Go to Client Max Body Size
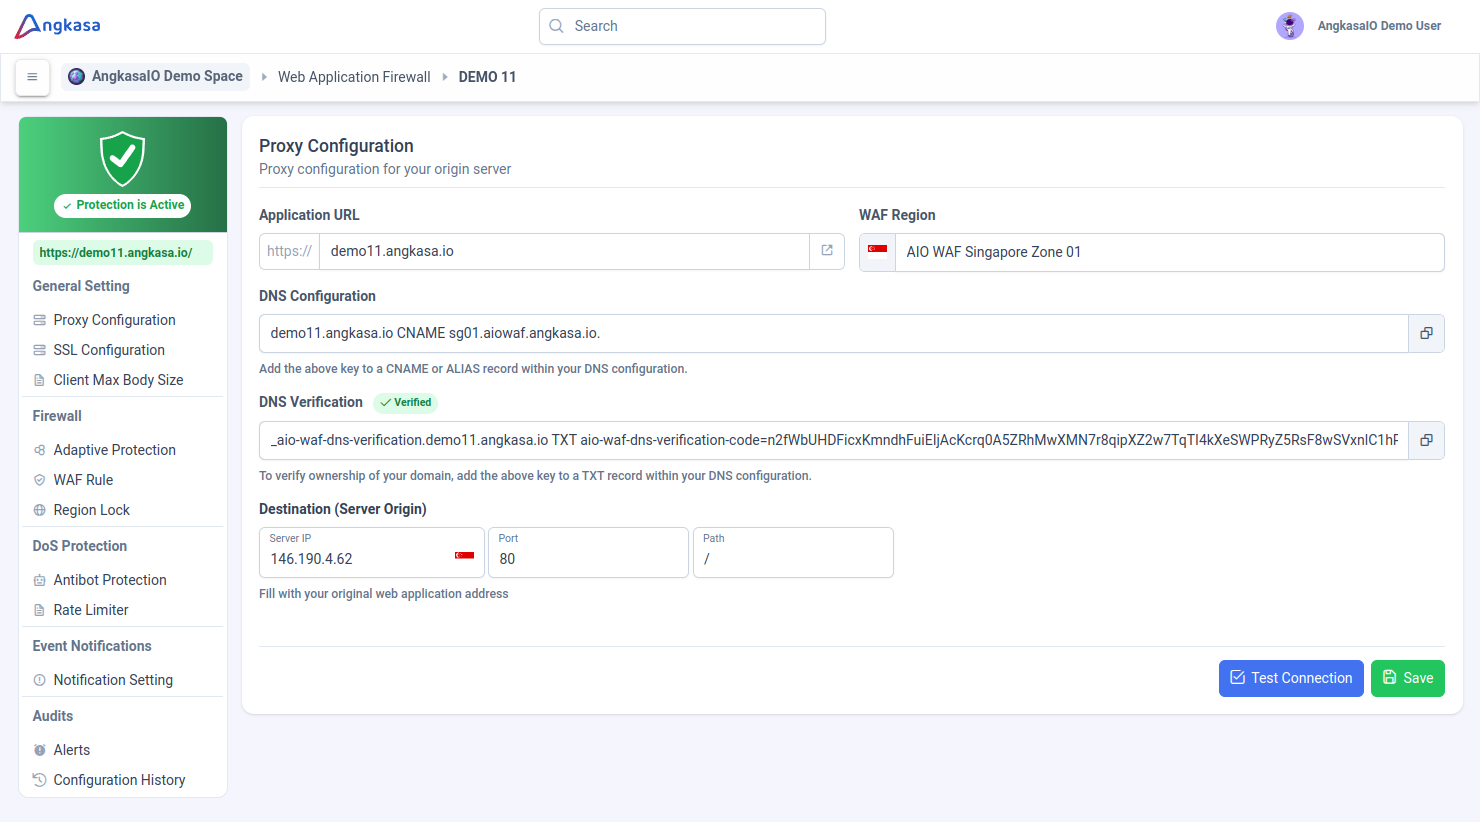 coord(118,380)
